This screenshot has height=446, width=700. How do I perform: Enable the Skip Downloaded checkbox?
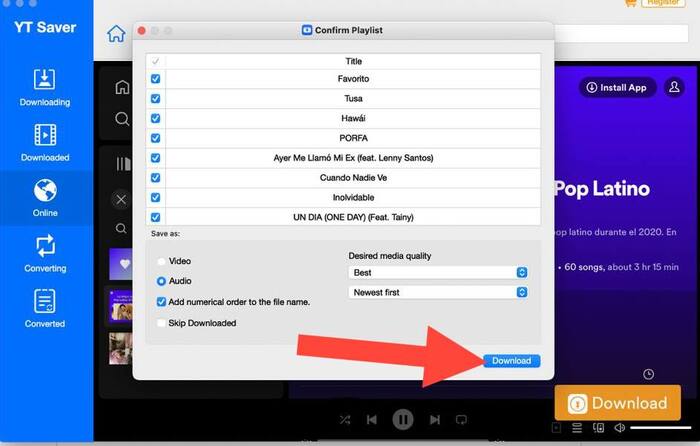[161, 323]
